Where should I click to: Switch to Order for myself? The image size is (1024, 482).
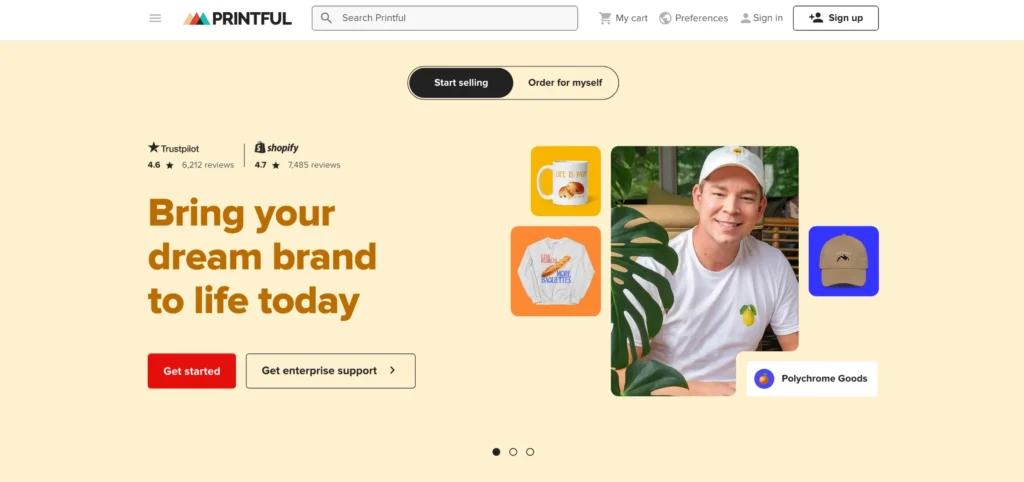tap(565, 83)
